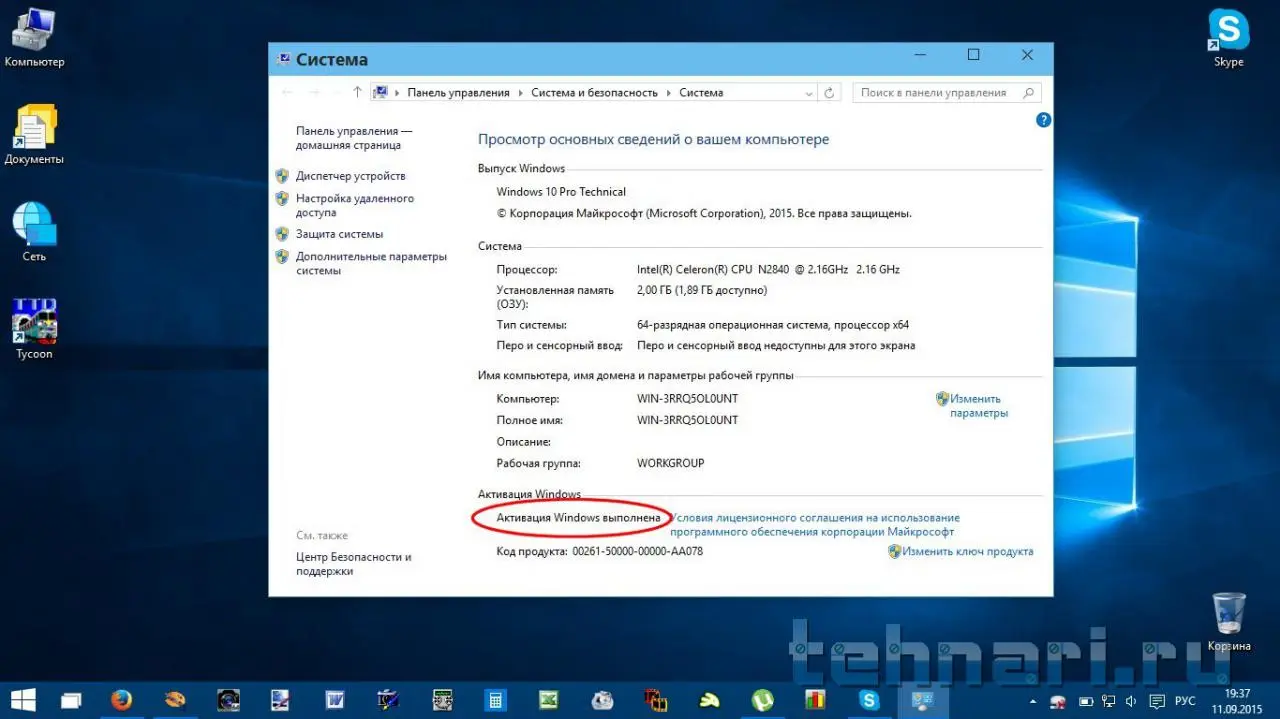This screenshot has width=1280, height=719.
Task: Open the Calculator taskbar icon
Action: pyautogui.click(x=494, y=699)
